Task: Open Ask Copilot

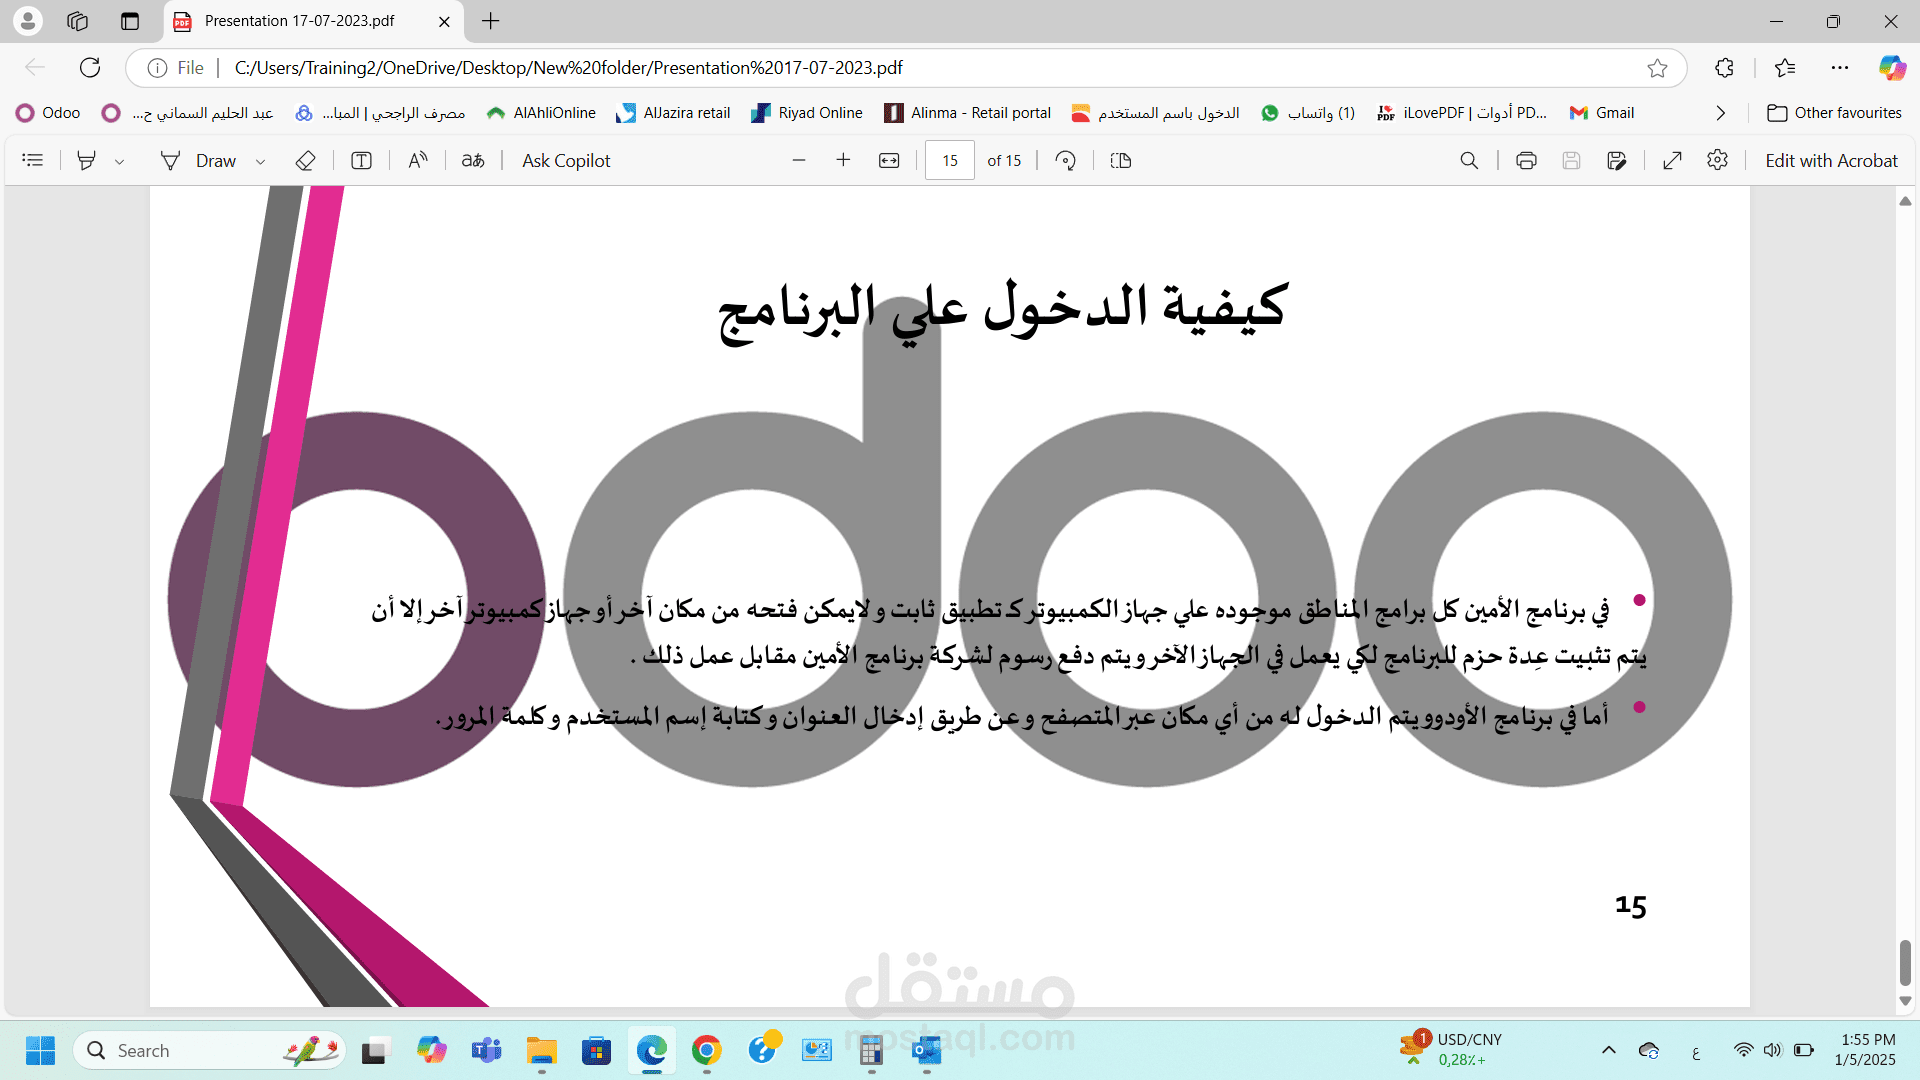Action: (x=566, y=160)
